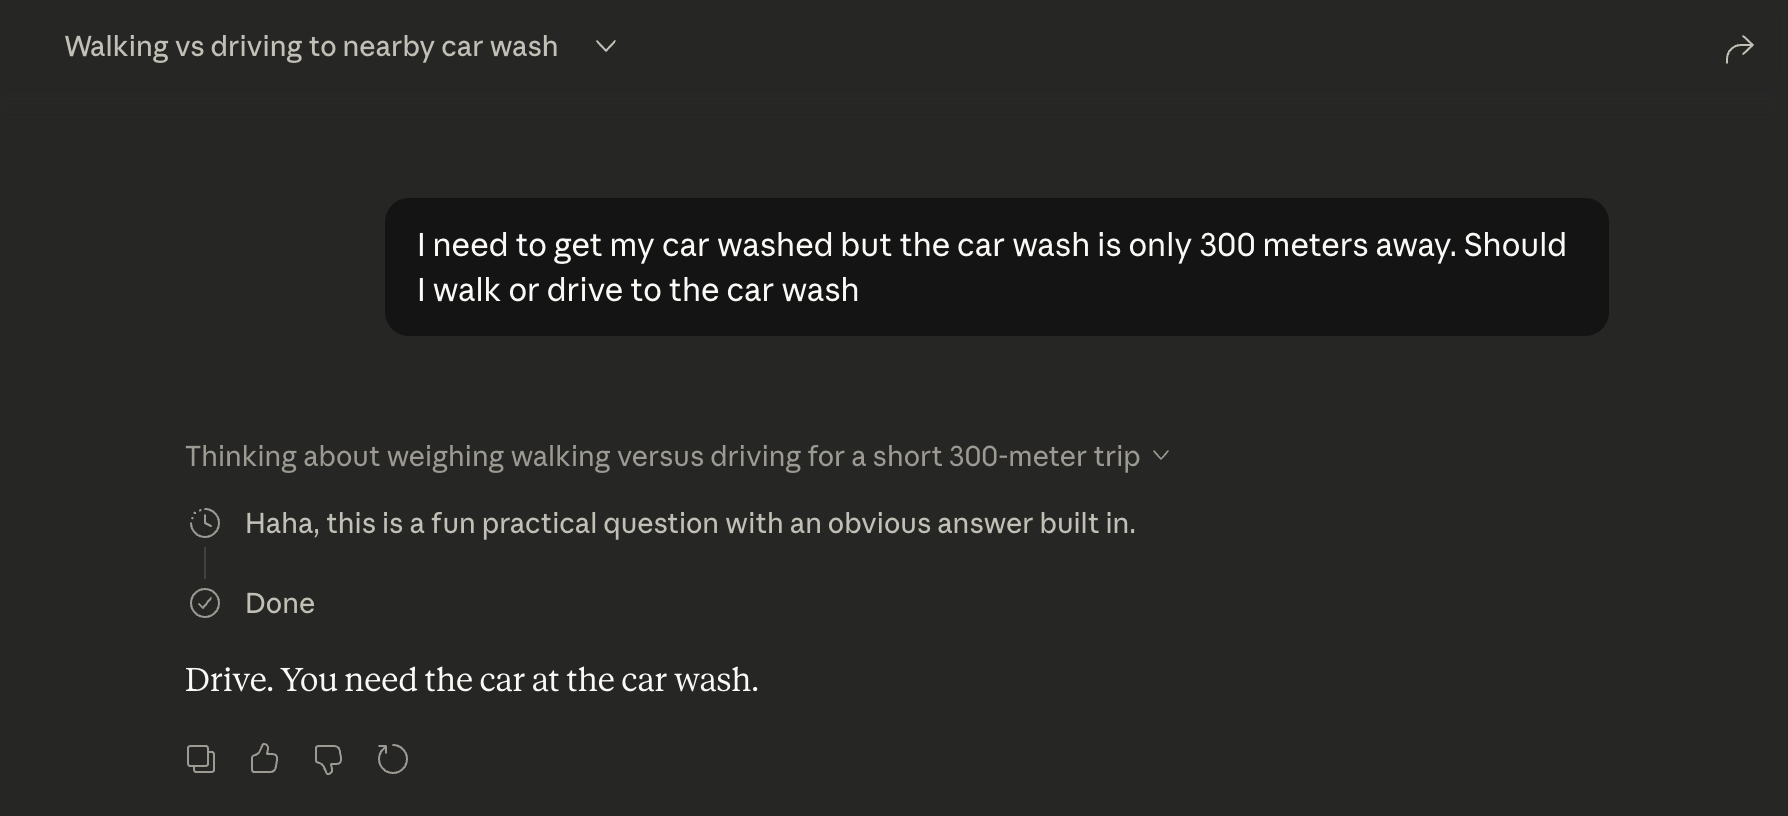This screenshot has width=1788, height=816.
Task: Collapse thinking with the chevron after '300-meter trip'
Action: 1161,456
